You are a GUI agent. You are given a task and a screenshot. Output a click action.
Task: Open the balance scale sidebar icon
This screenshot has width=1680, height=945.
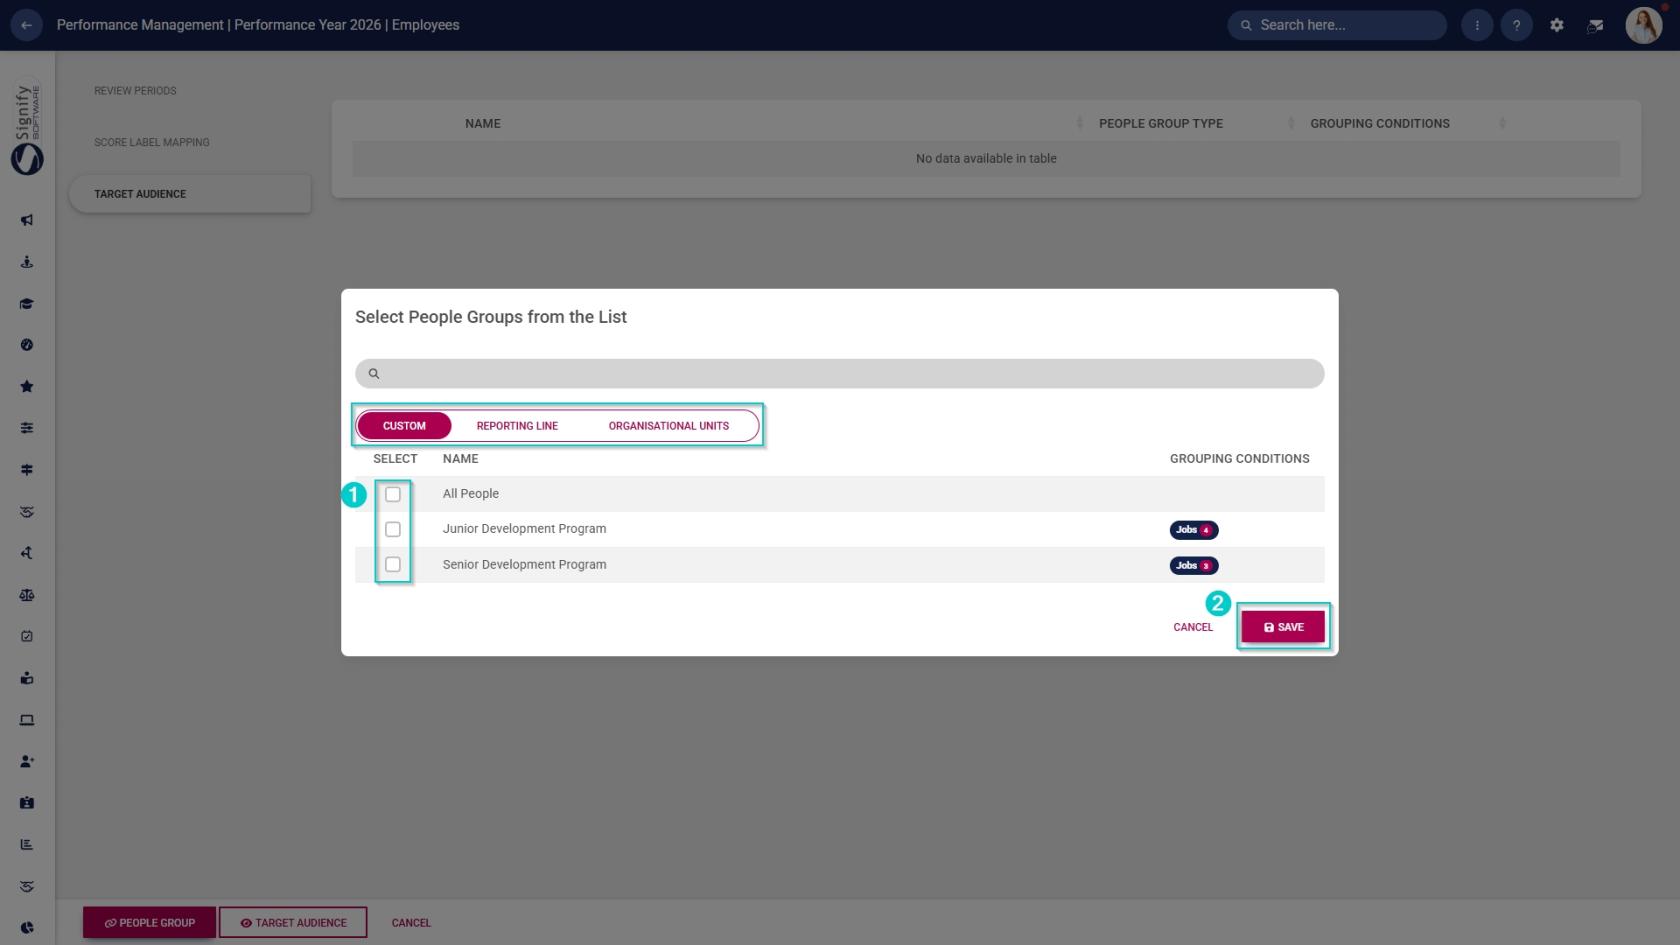tap(27, 595)
